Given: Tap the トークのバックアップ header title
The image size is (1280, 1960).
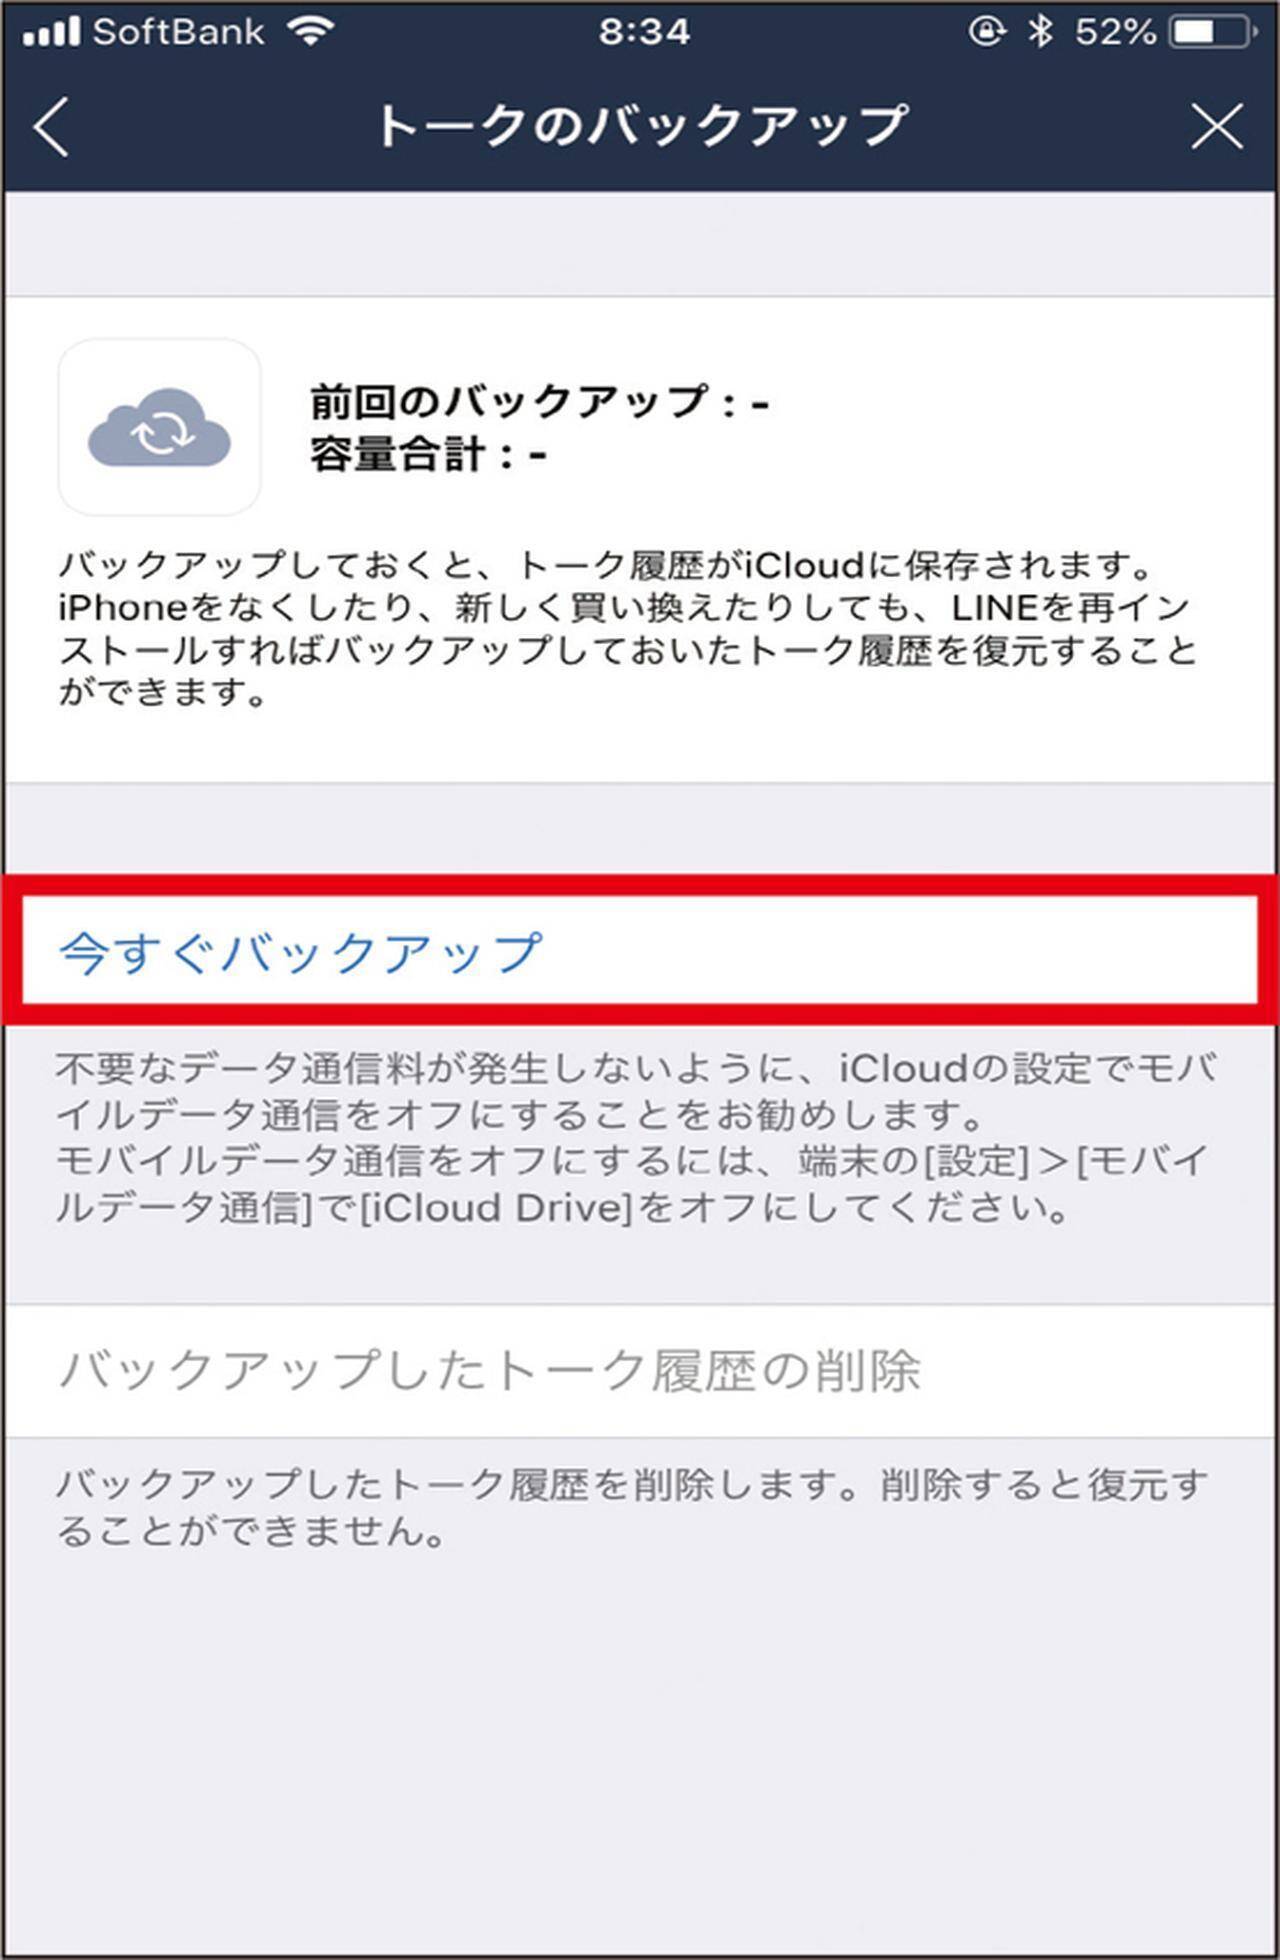Looking at the screenshot, I should (641, 127).
